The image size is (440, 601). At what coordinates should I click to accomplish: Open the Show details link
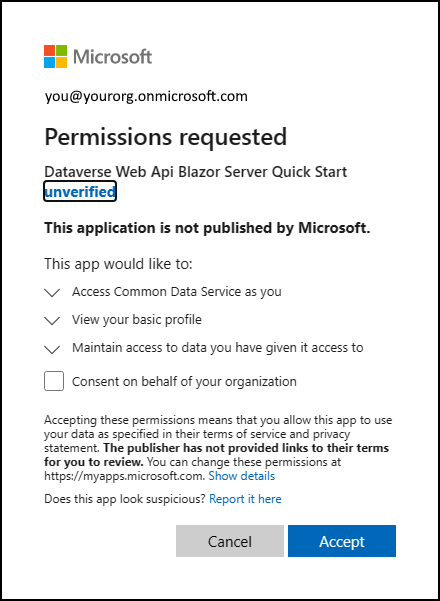242,476
